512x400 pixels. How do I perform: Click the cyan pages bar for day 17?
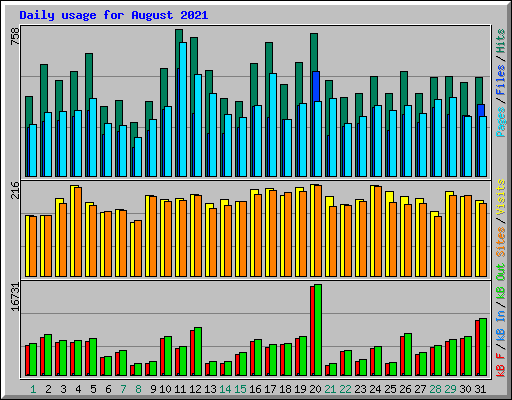(x=273, y=125)
